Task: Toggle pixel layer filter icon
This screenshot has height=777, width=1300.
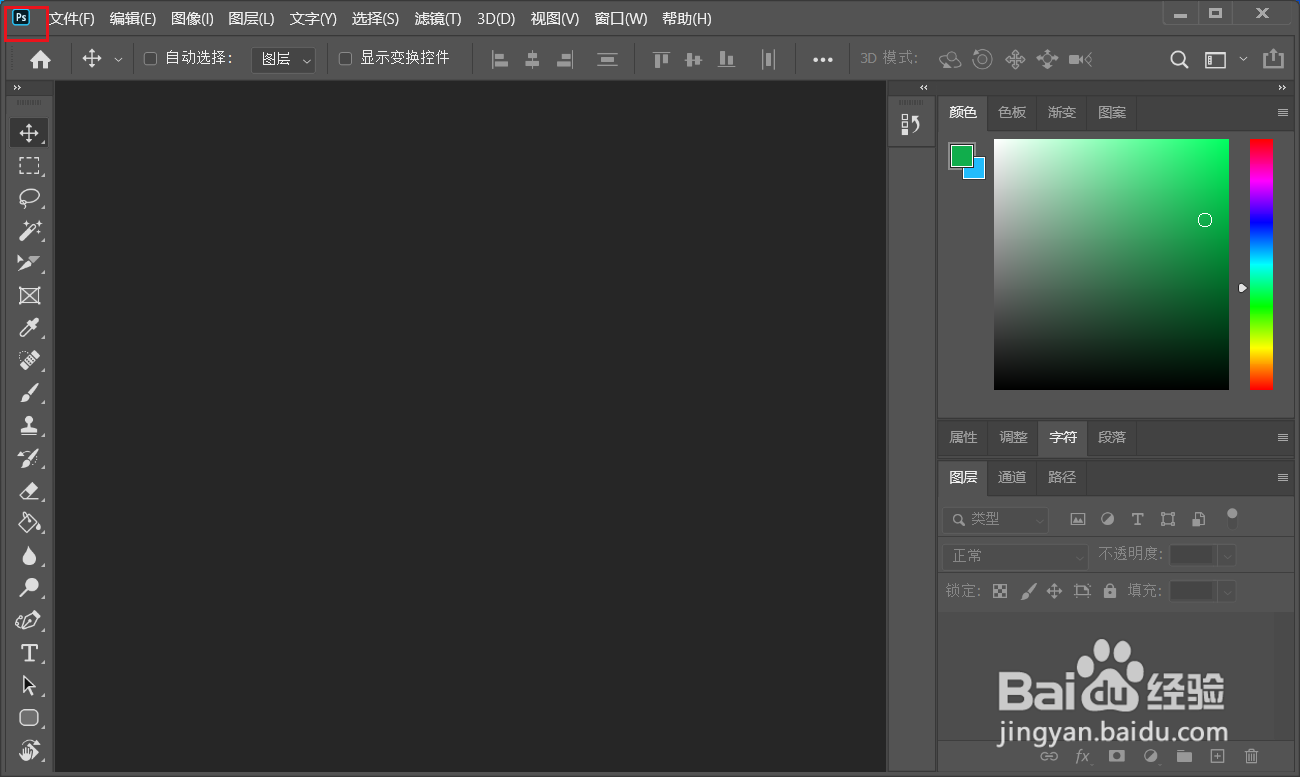Action: click(x=1078, y=519)
